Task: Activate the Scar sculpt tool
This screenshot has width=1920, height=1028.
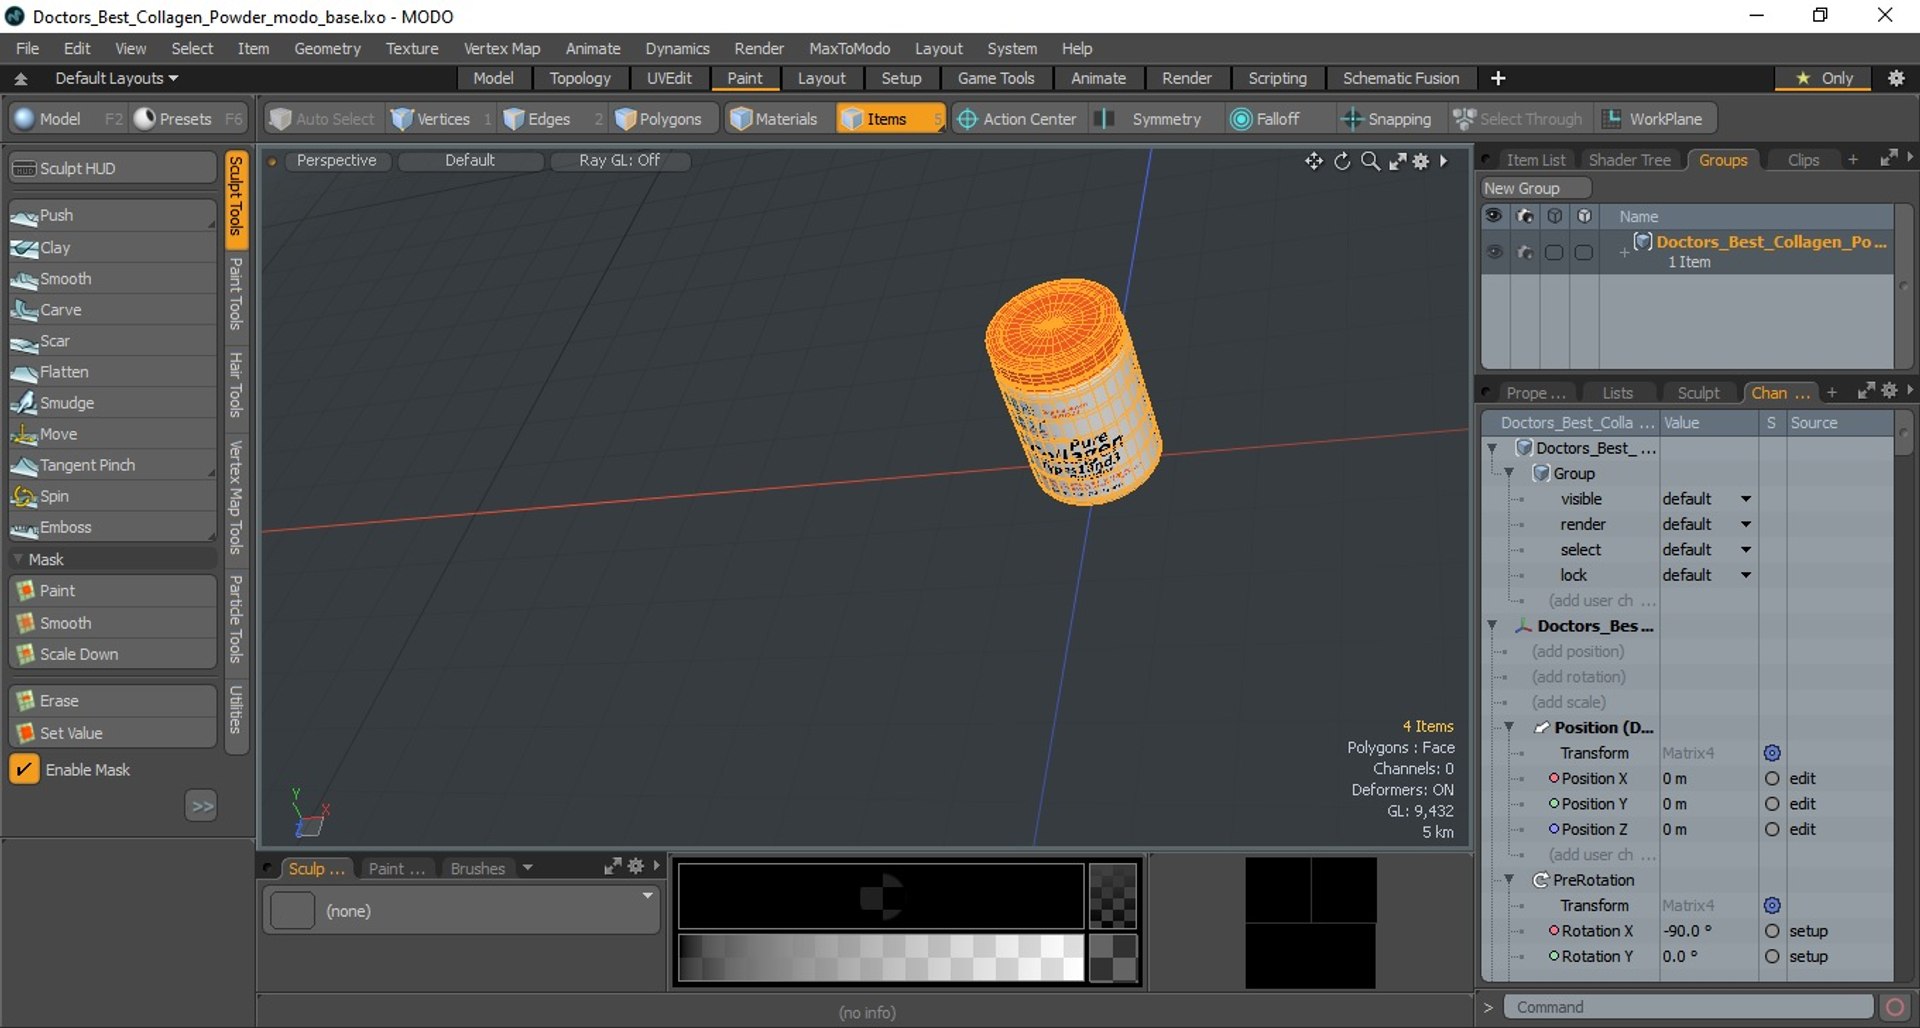Action: click(112, 341)
